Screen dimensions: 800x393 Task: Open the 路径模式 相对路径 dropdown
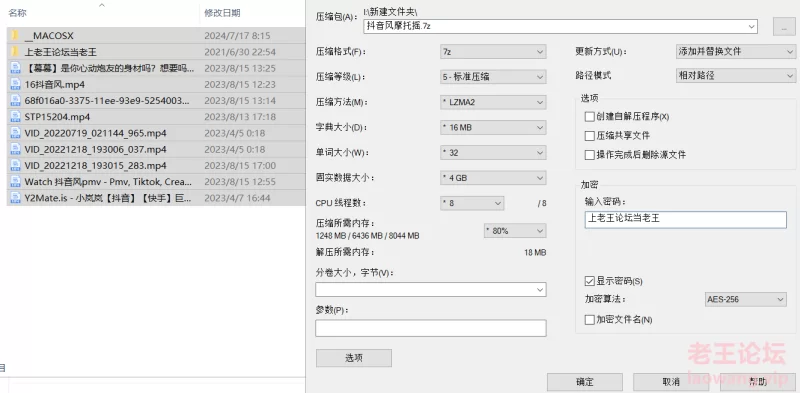coord(736,76)
